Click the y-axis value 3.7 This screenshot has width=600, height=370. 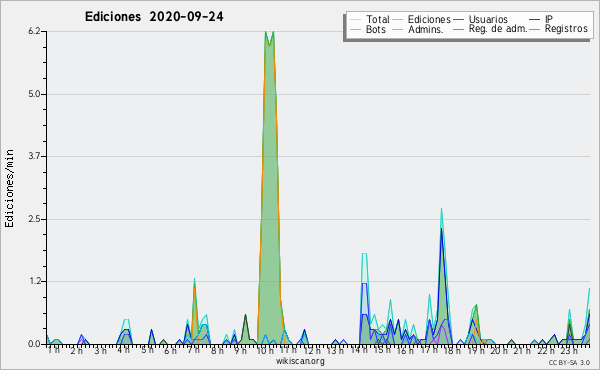coord(34,156)
